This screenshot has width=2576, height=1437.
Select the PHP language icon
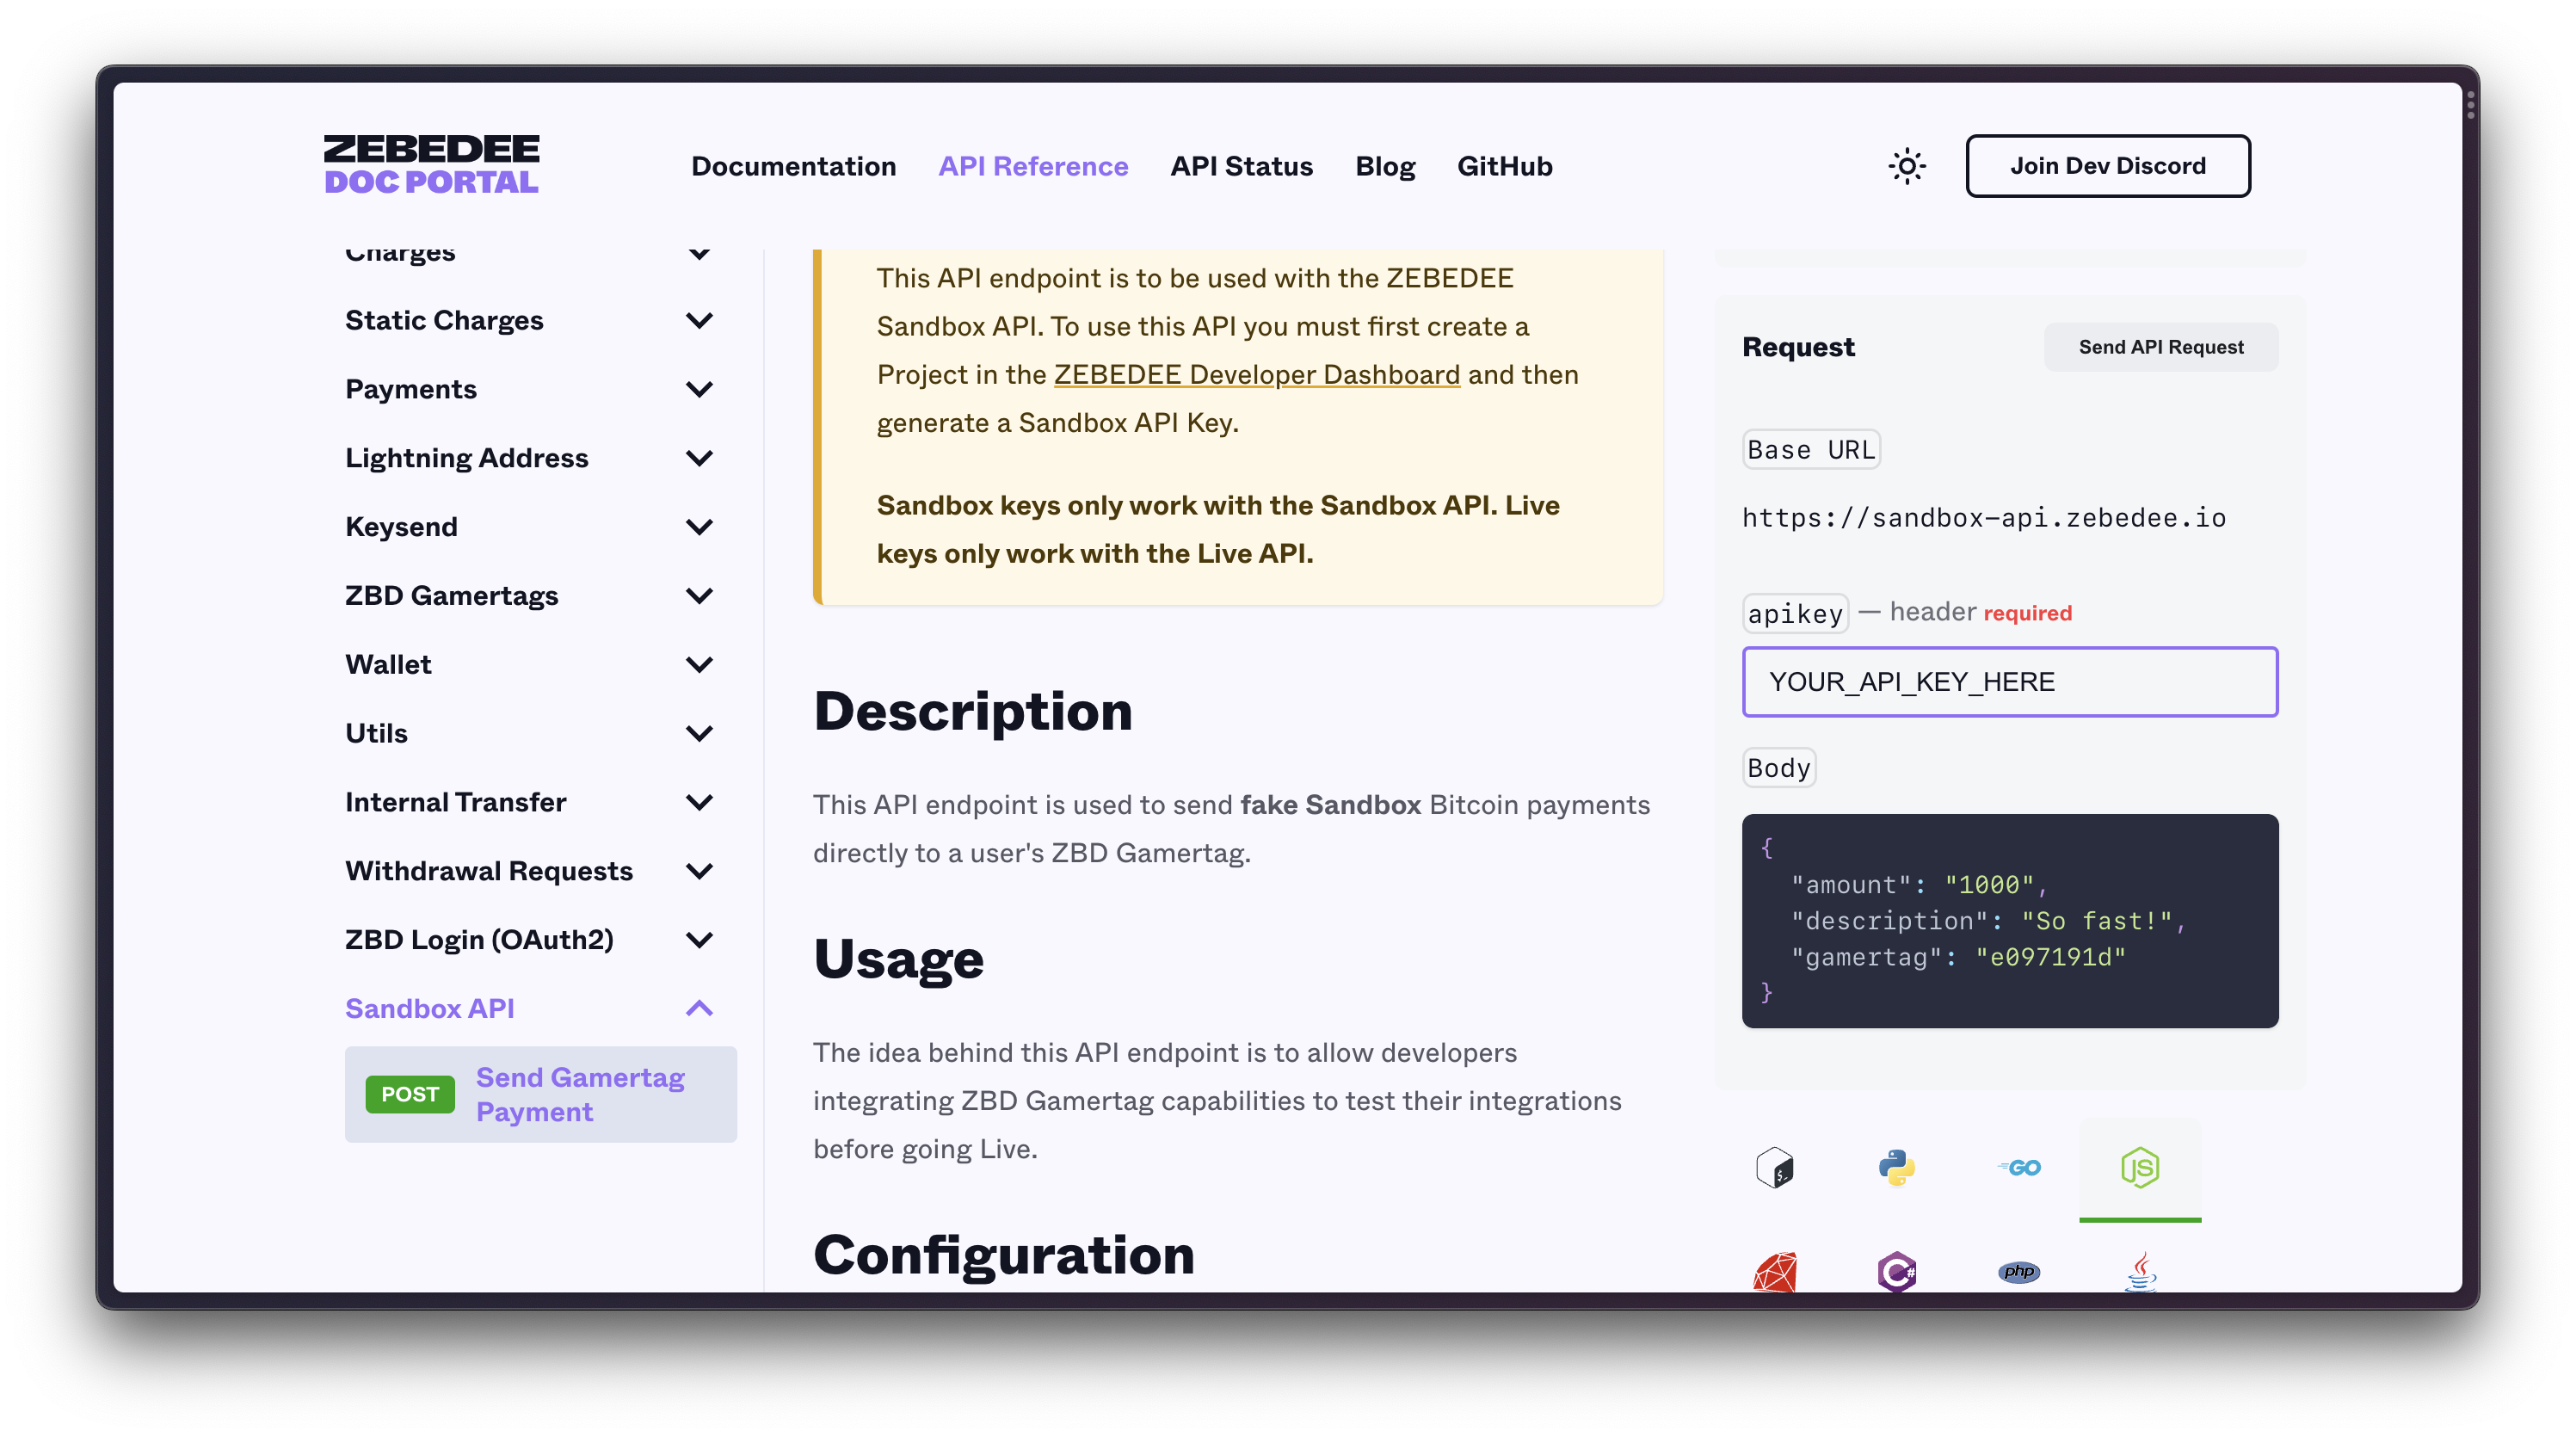pos(2018,1273)
